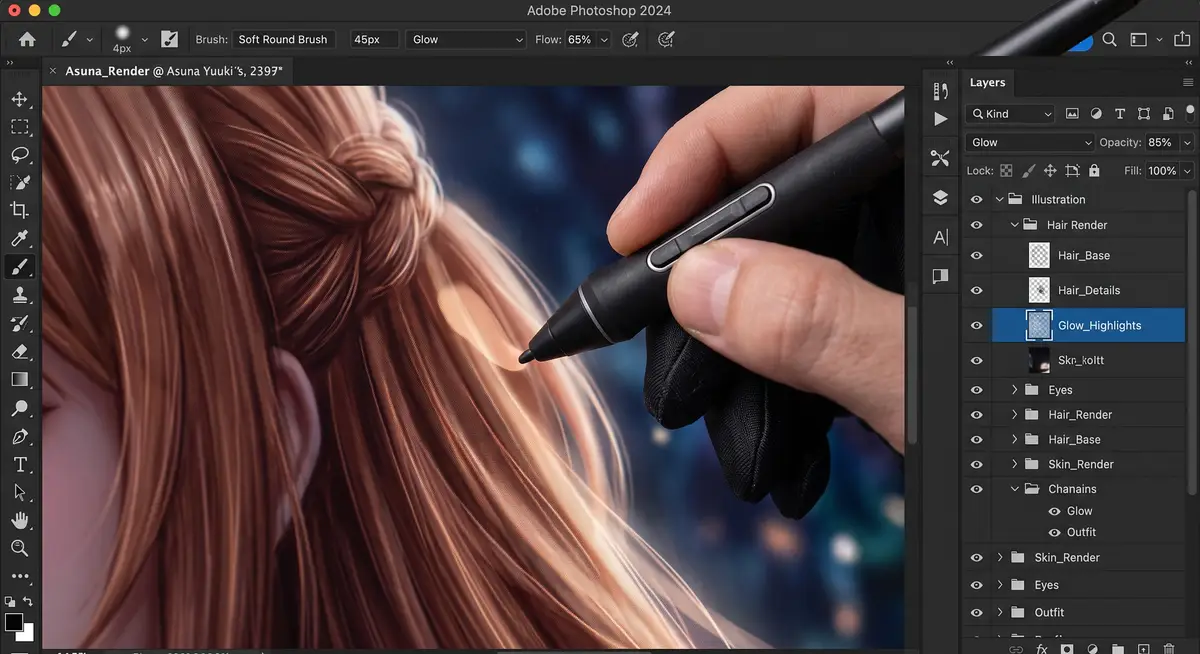Select the Asuna_Render document tab

(173, 71)
